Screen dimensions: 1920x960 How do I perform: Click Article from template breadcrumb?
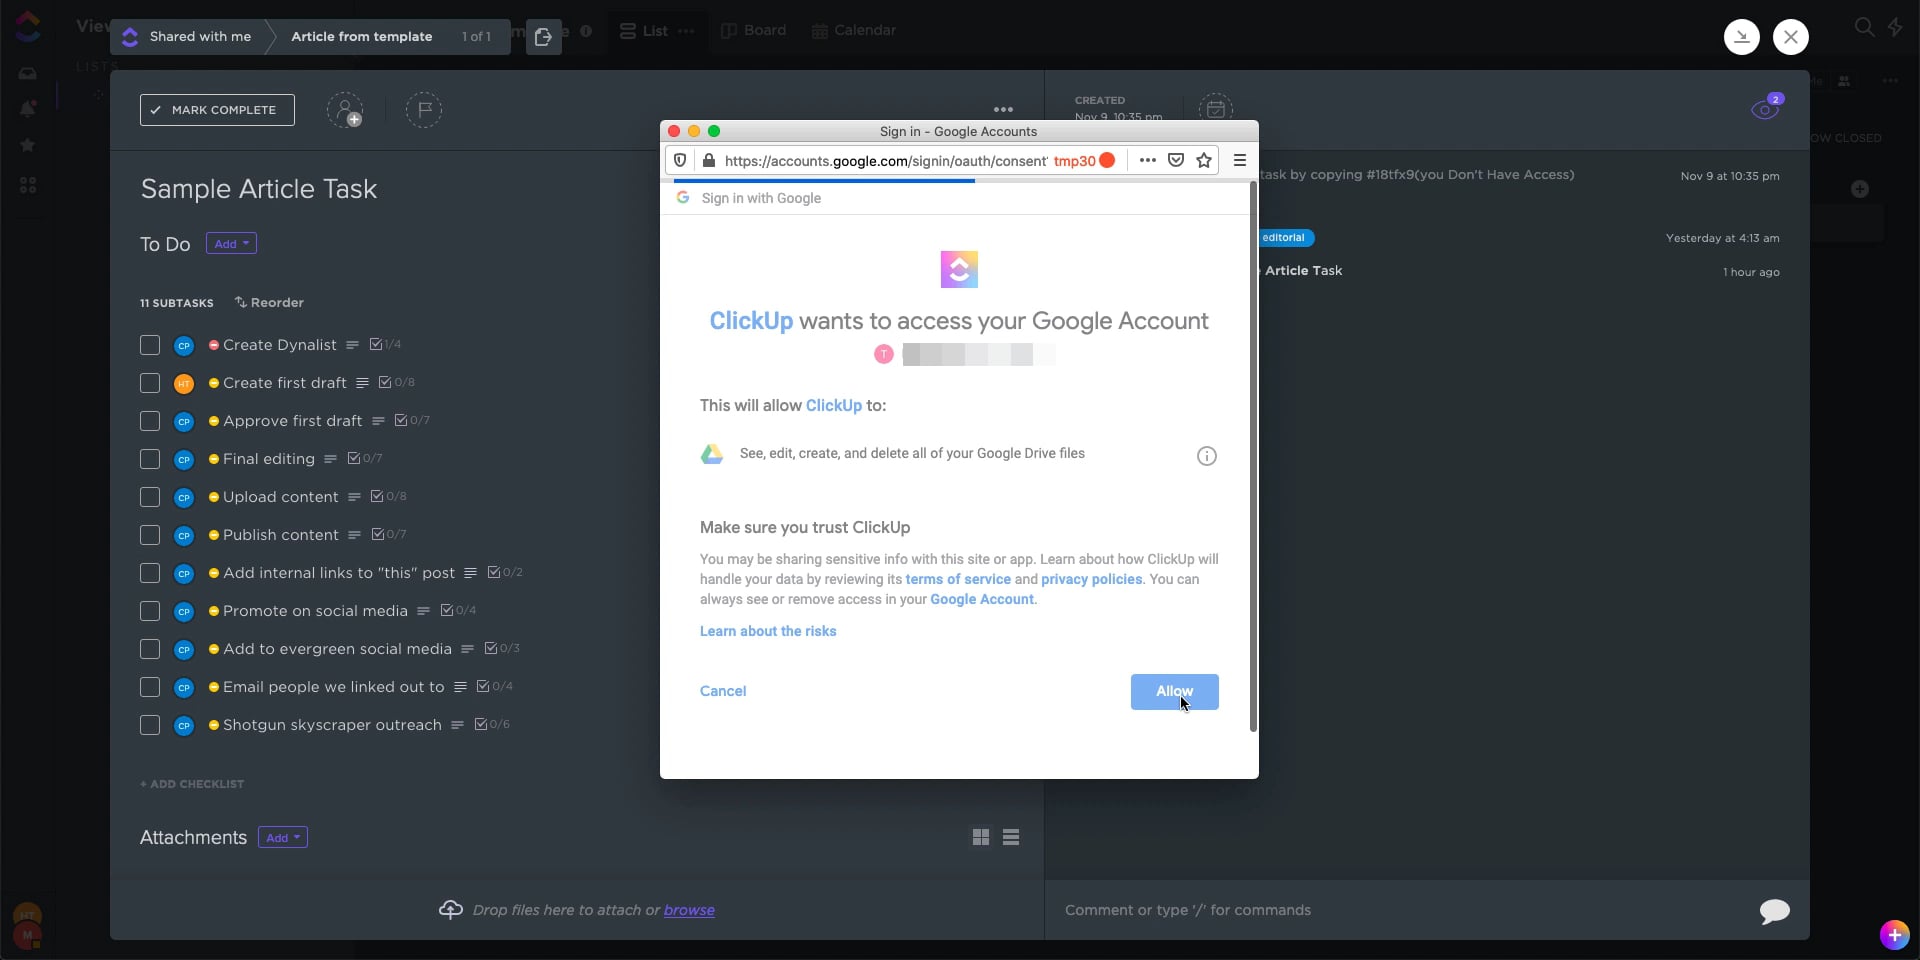point(362,36)
